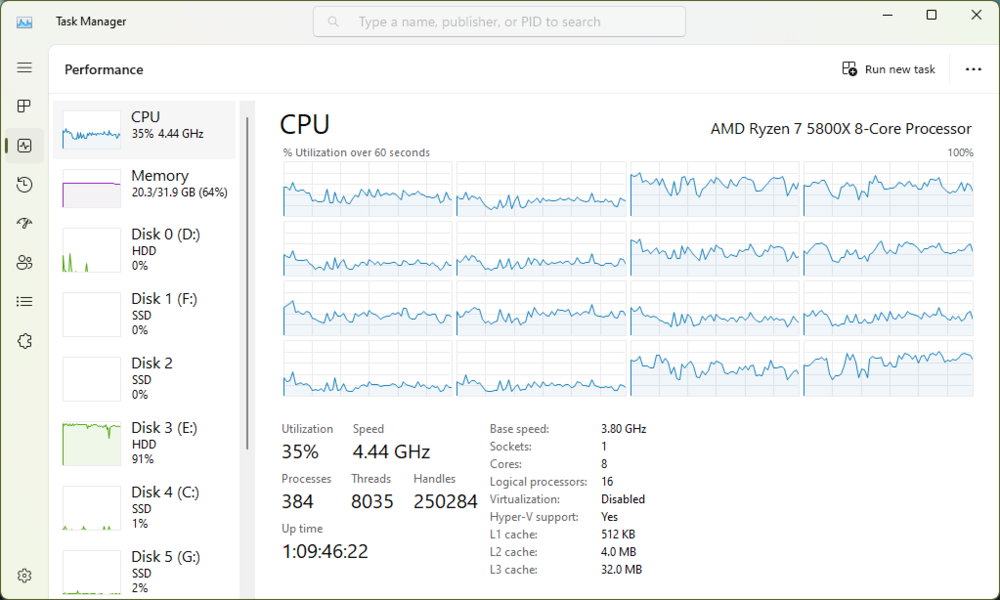Select the CPU performance entry

144,130
